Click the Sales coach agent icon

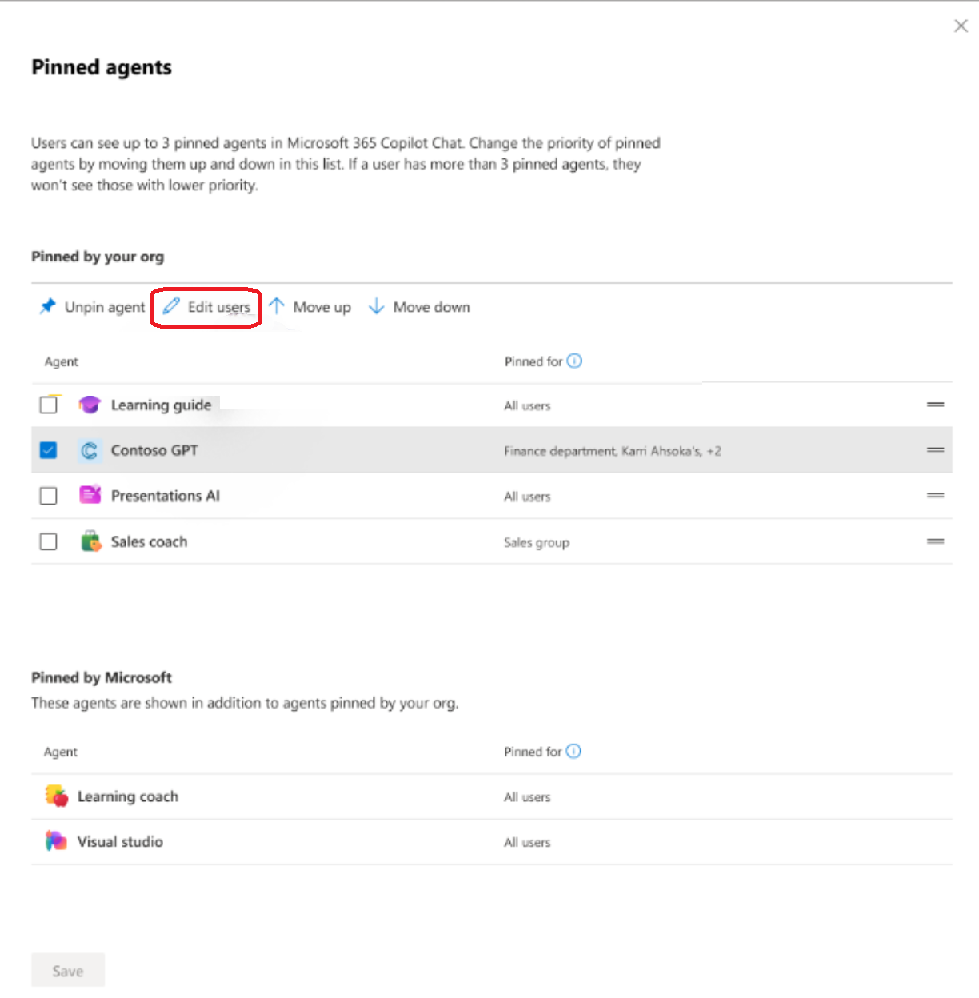point(90,542)
